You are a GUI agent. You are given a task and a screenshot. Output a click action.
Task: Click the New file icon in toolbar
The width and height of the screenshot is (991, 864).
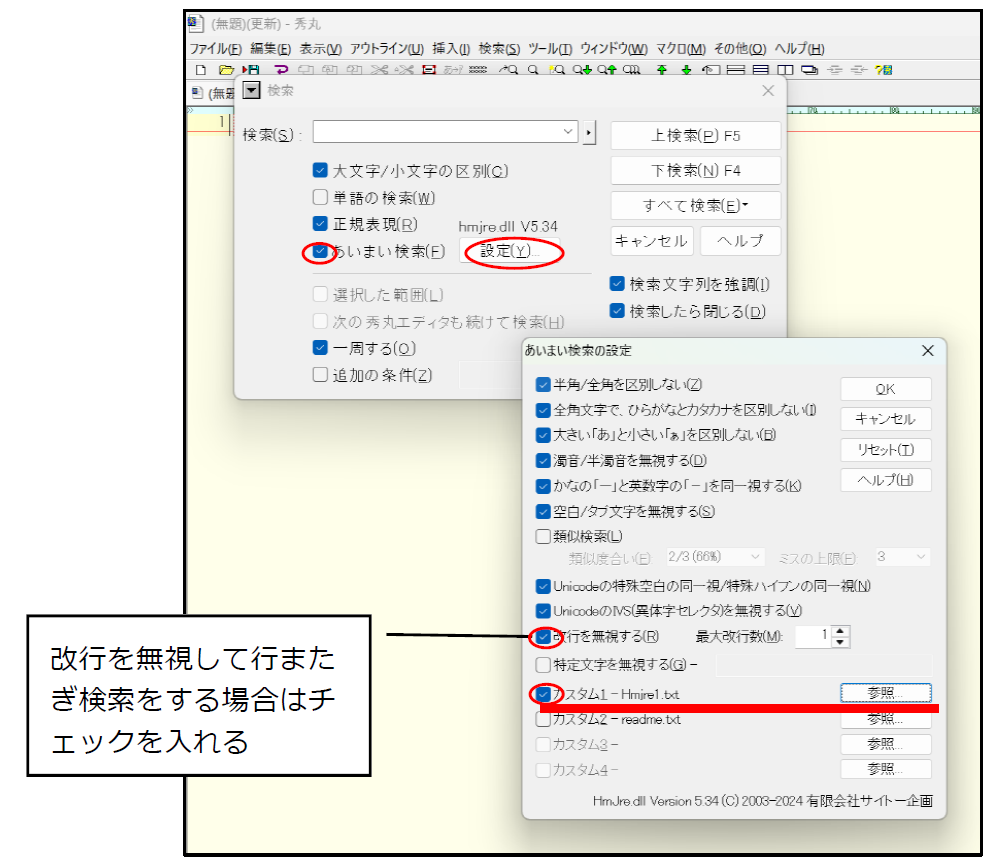pos(200,70)
